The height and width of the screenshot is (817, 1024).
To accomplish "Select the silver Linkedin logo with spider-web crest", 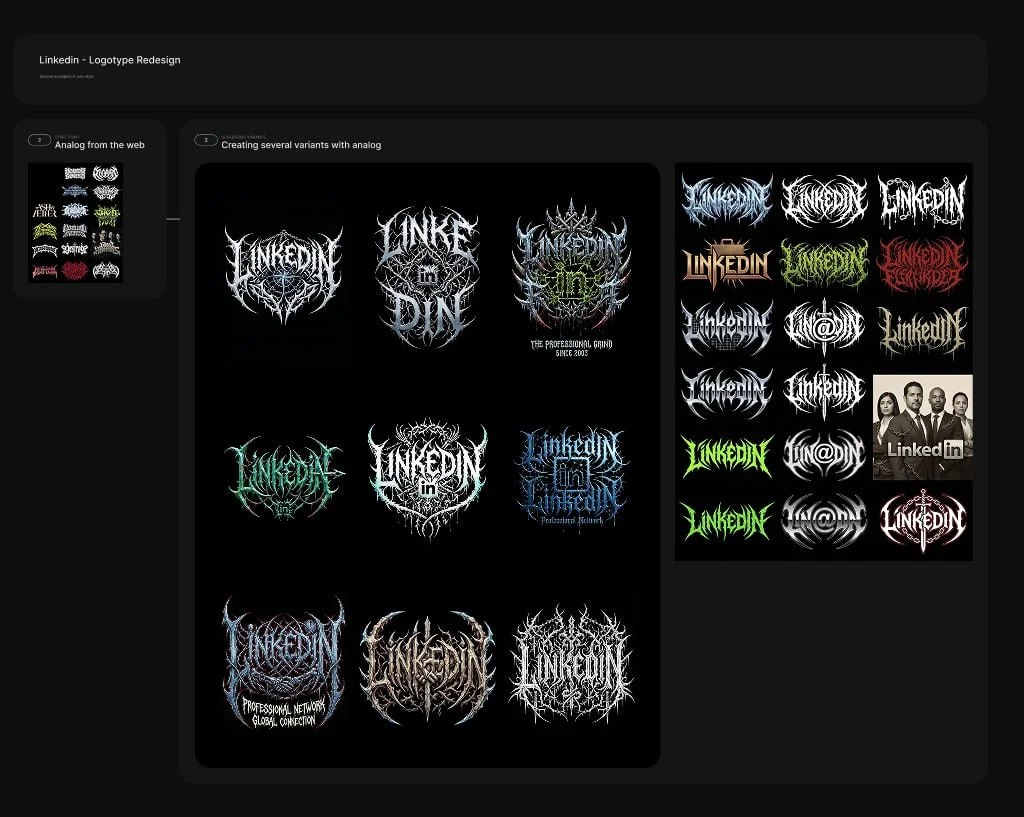I will [283, 274].
